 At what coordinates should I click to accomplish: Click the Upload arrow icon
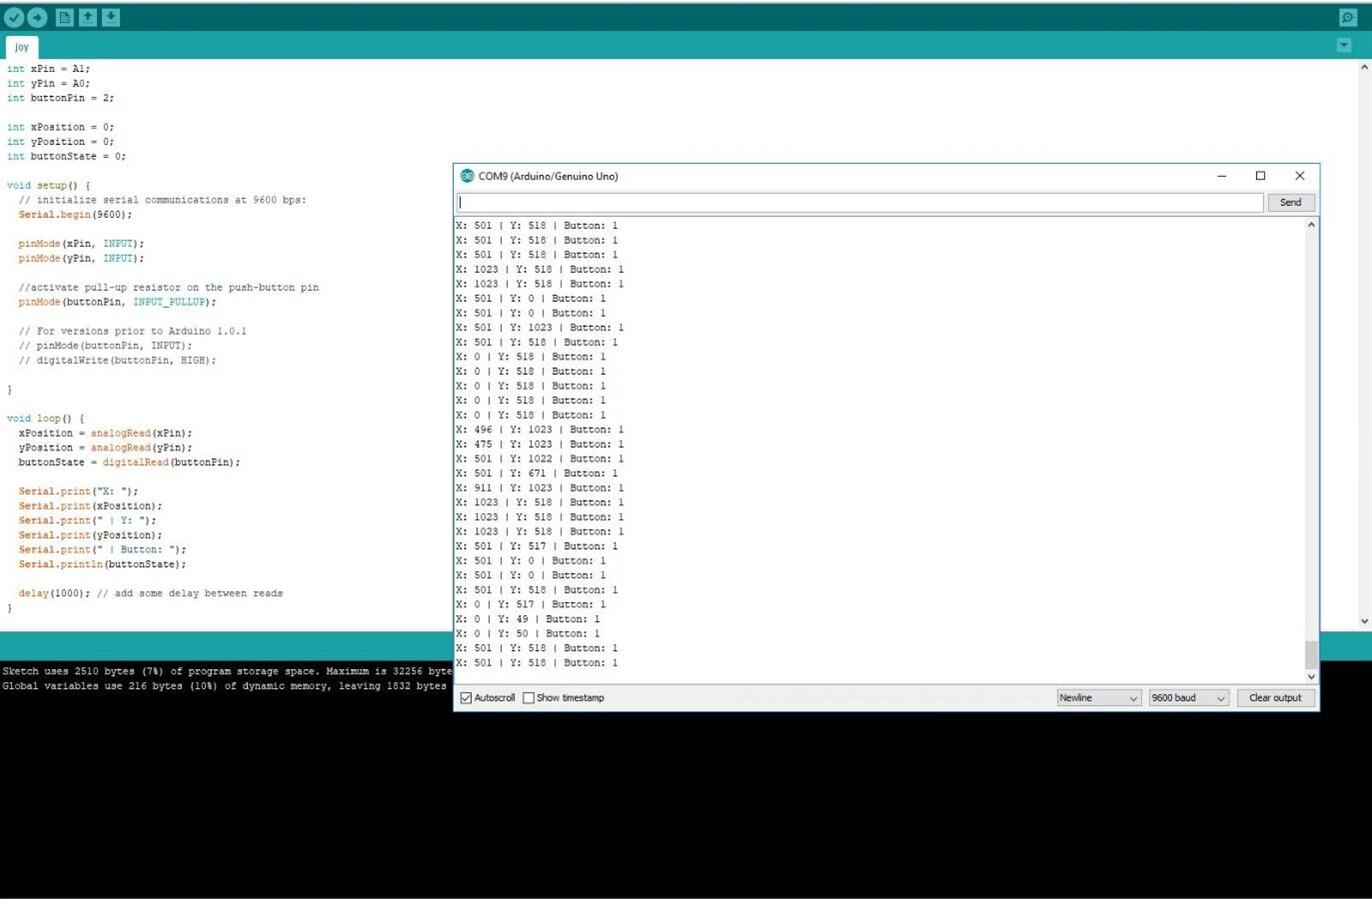tap(37, 17)
